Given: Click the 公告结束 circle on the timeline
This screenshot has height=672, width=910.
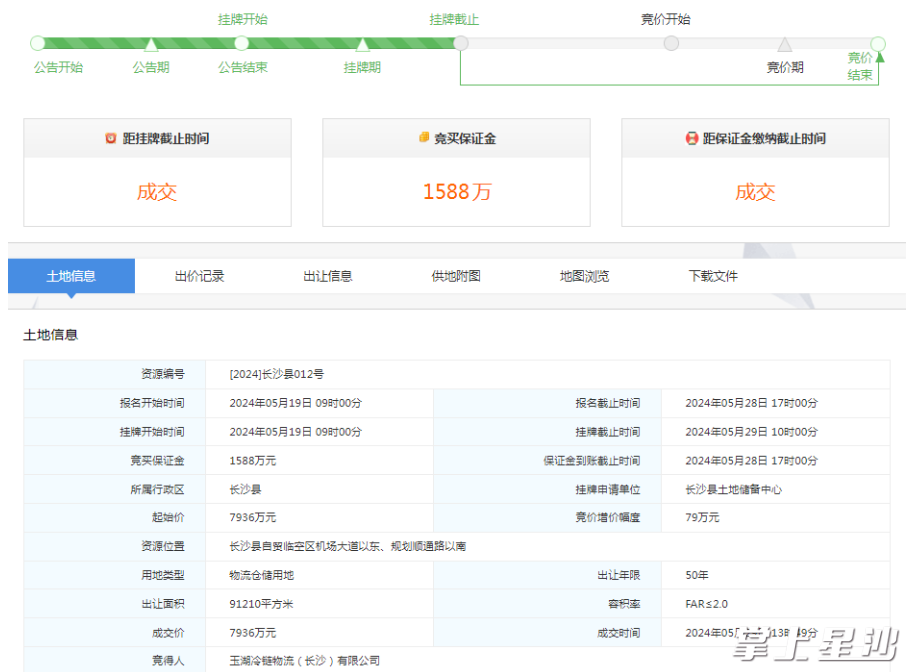Looking at the screenshot, I should (x=241, y=43).
